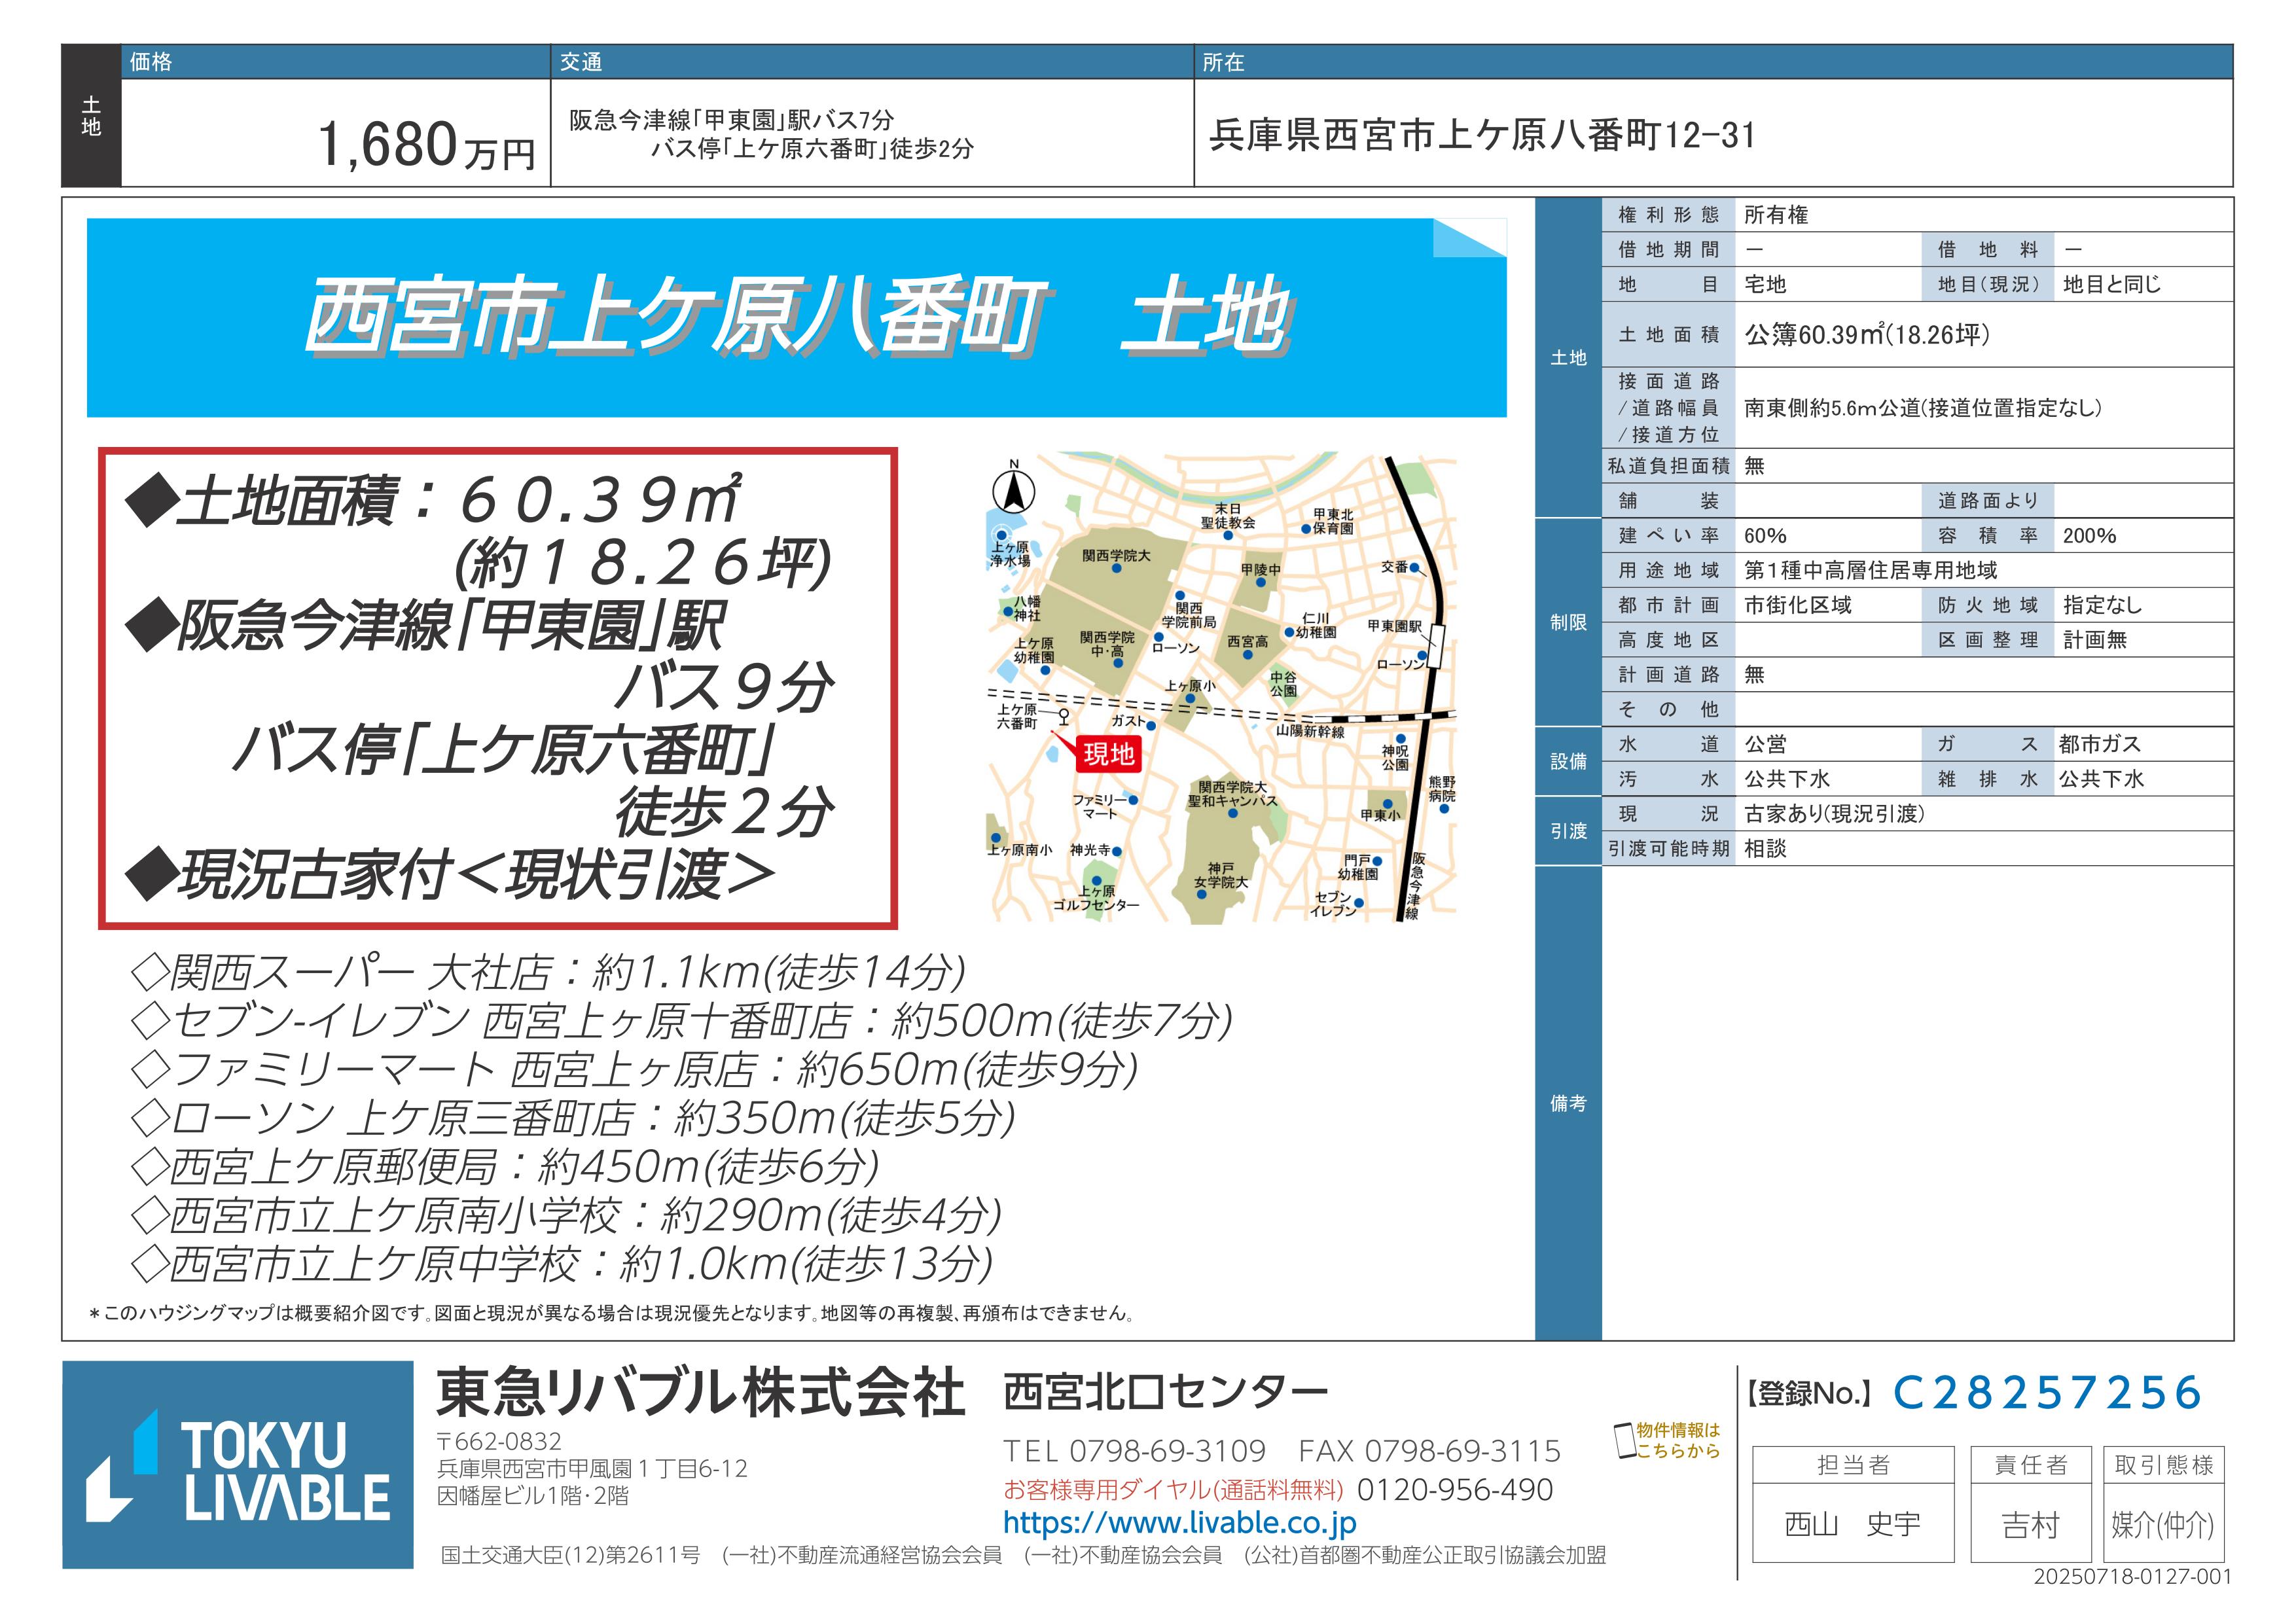The height and width of the screenshot is (1623, 2296).
Task: Click the red 現地 marker on the map
Action: pos(1108,753)
